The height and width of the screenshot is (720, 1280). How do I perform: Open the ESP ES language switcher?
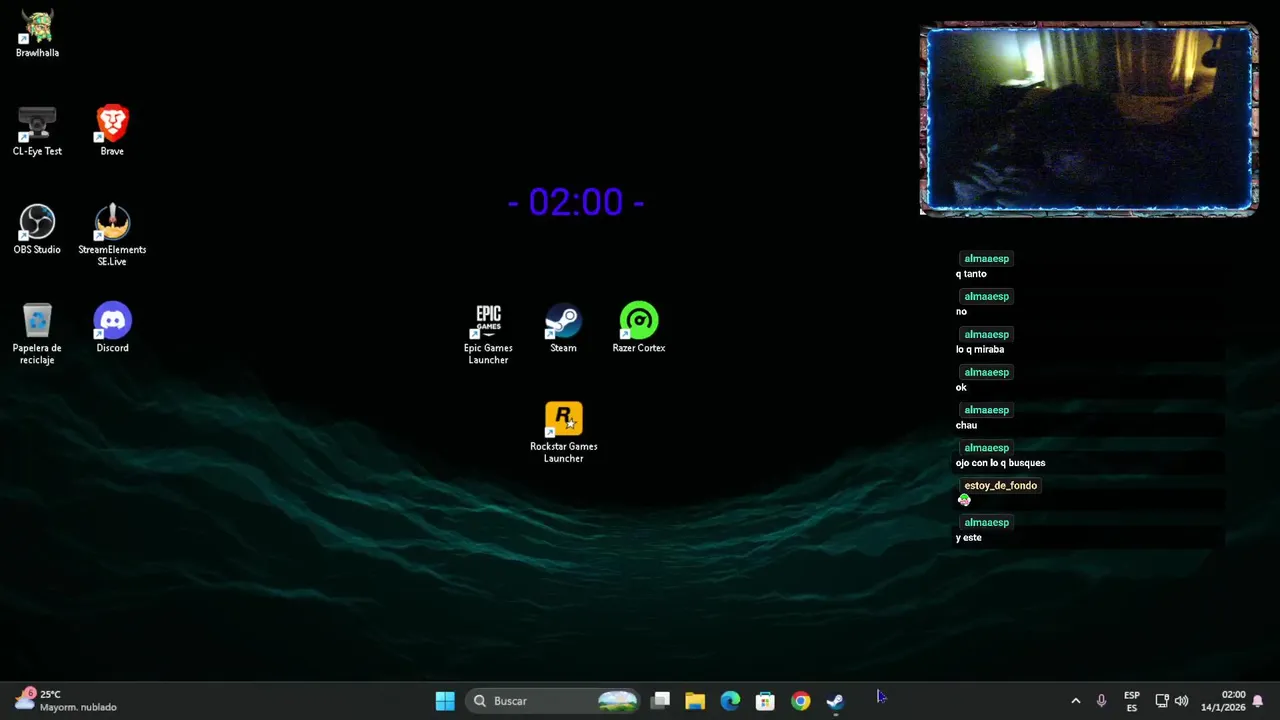1132,701
